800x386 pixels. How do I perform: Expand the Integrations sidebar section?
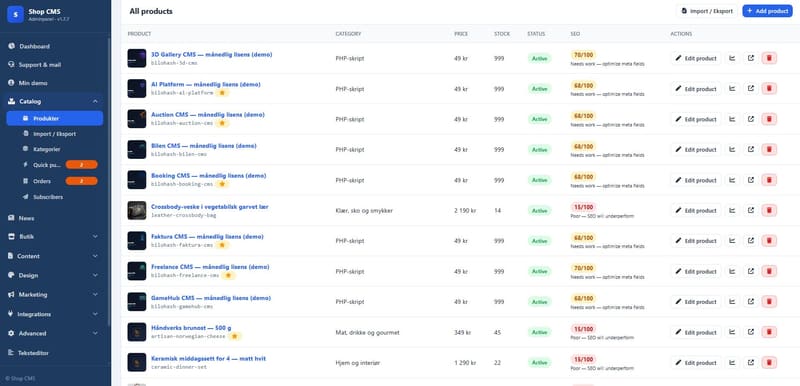coord(55,314)
